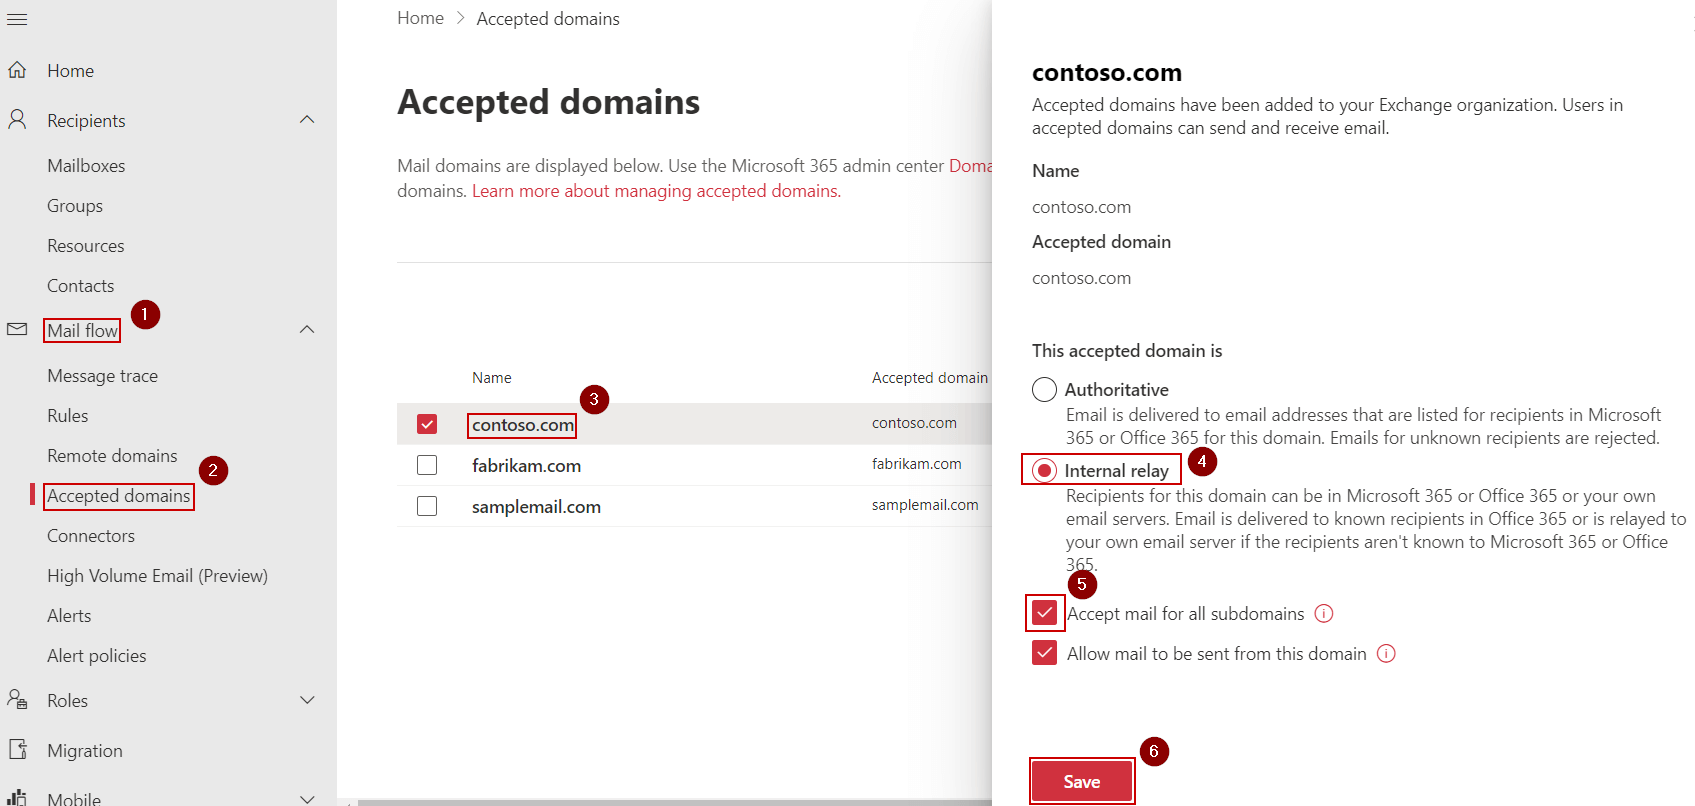Screen dimensions: 1695x806
Task: Open Alert policies in the sidebar
Action: coord(97,656)
